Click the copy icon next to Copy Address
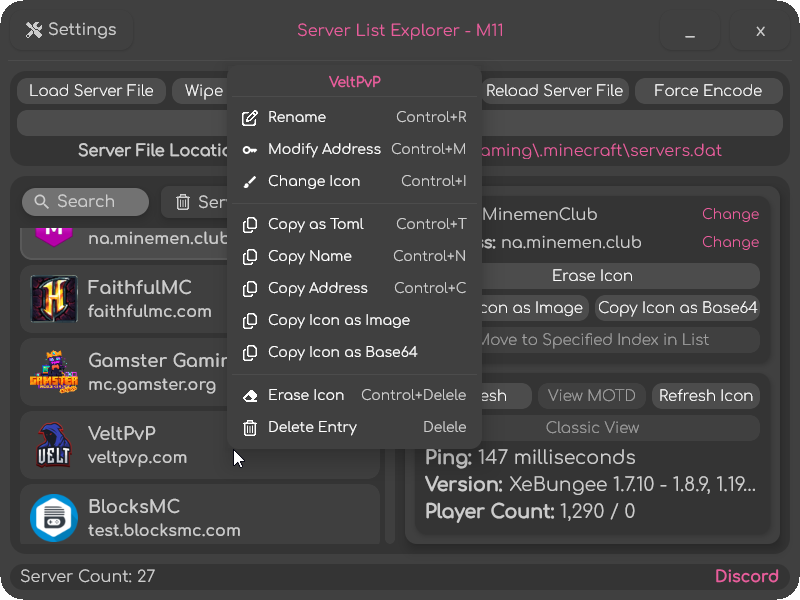Screen dimensions: 800x600 tap(249, 289)
